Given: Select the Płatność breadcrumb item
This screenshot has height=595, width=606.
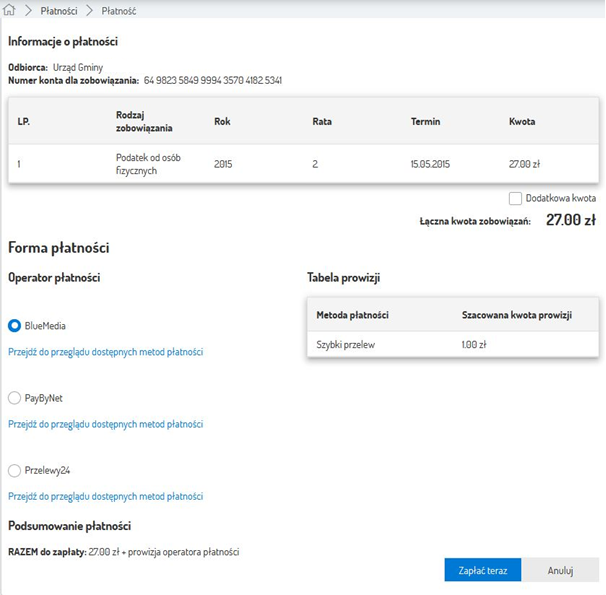Looking at the screenshot, I should tap(119, 11).
